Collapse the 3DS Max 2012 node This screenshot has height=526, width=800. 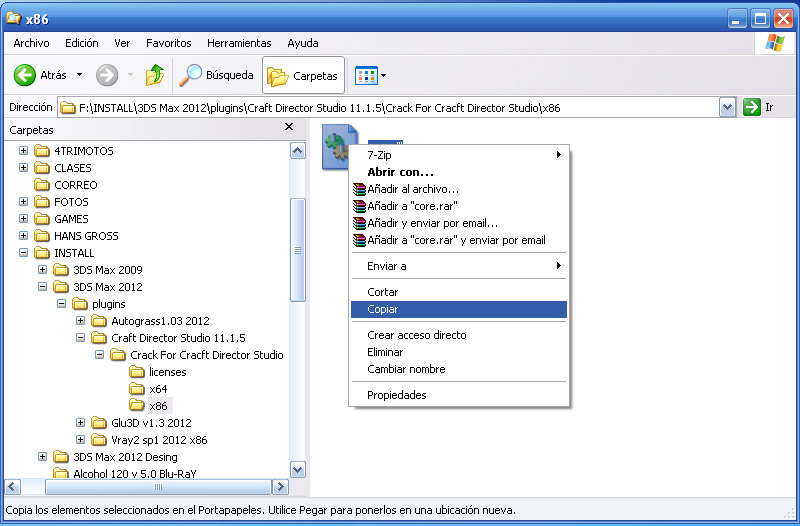click(x=42, y=287)
